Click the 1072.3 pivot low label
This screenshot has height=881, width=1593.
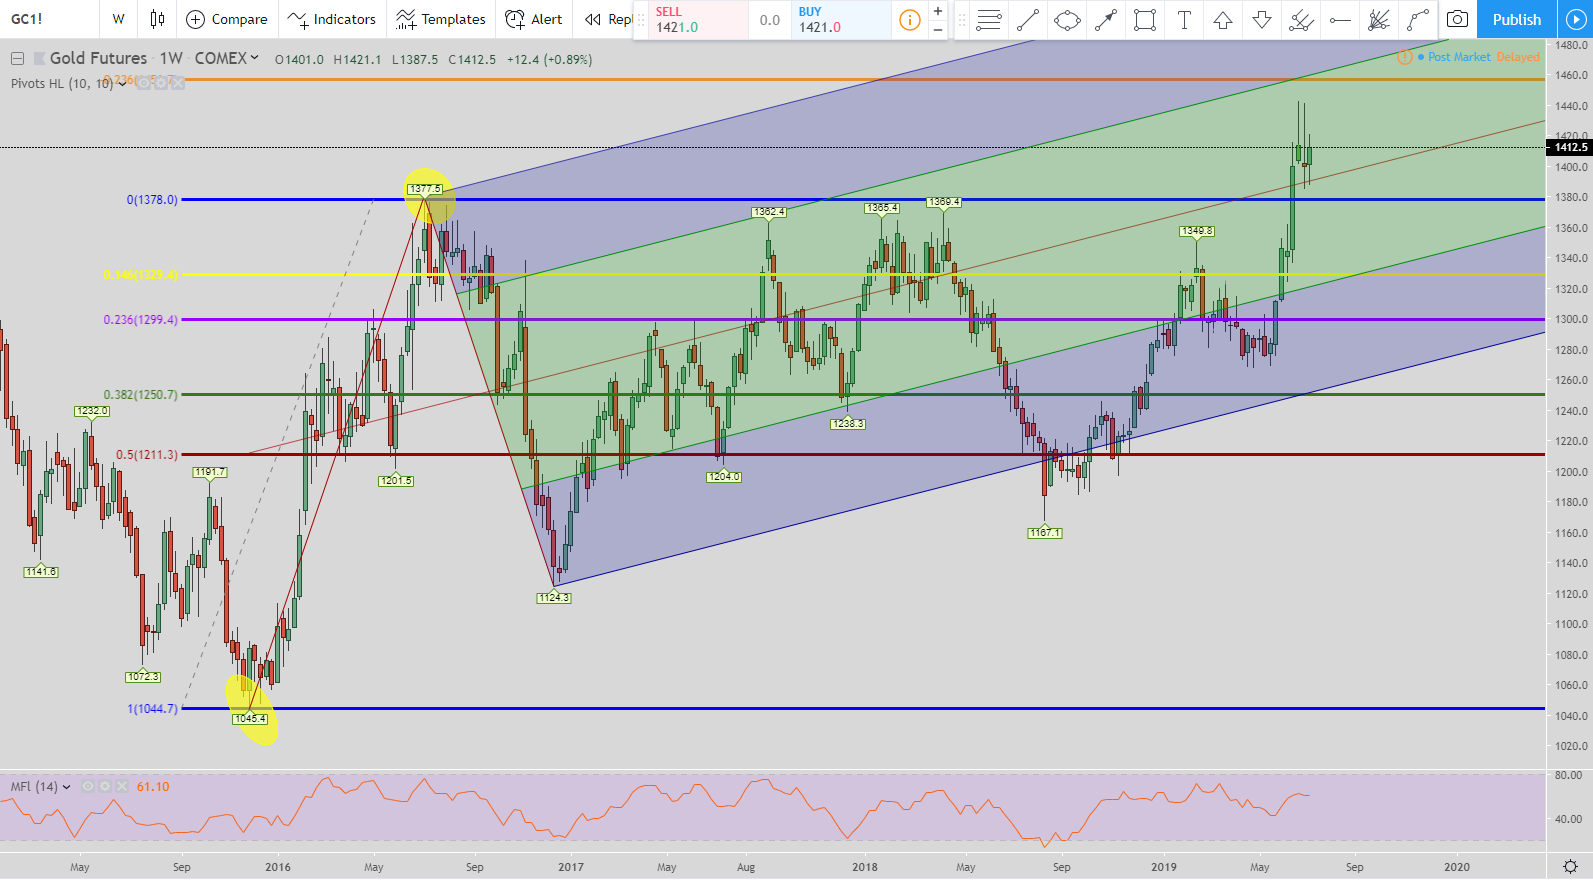[143, 677]
